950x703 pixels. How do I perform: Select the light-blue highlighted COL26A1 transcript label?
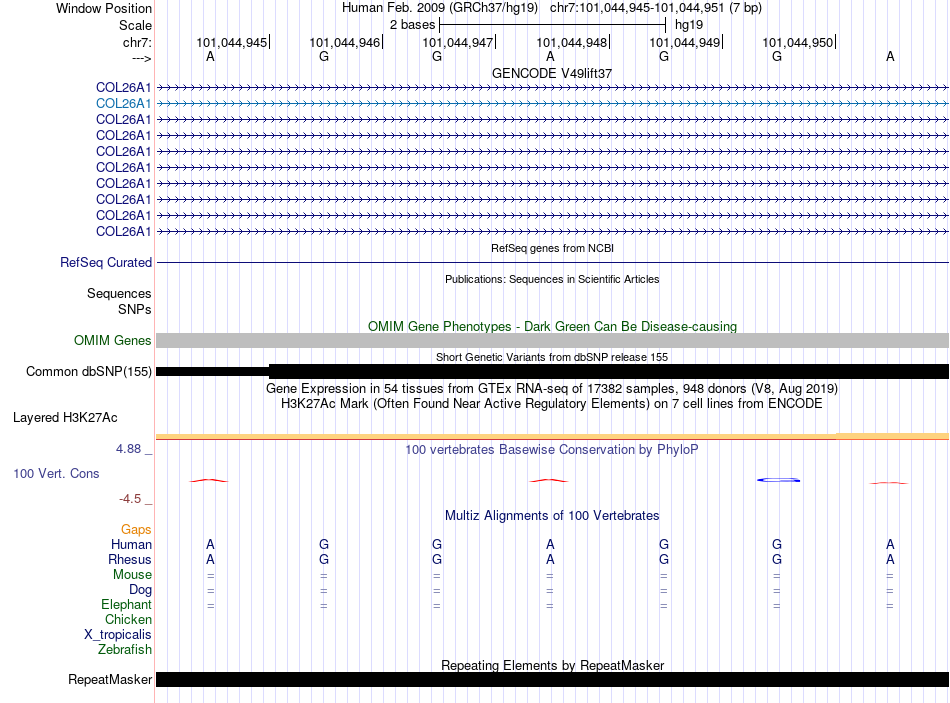123,104
